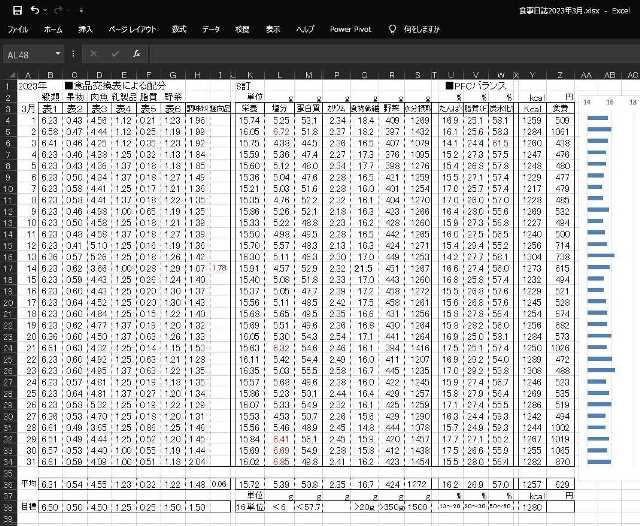Select column Z header
Viewport: 640px width, 526px height.
point(560,75)
